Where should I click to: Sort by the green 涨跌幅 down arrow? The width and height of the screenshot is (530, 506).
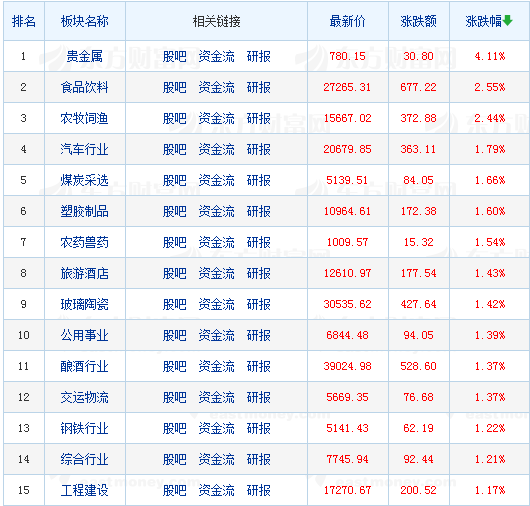click(507, 21)
